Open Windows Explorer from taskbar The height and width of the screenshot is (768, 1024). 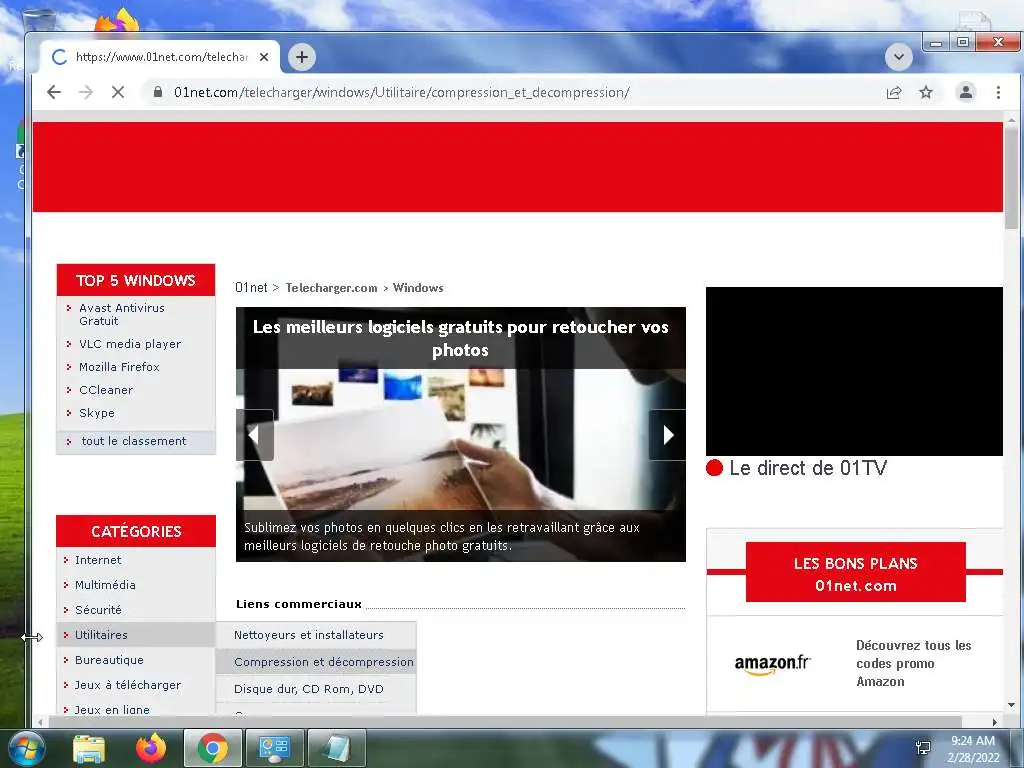89,748
